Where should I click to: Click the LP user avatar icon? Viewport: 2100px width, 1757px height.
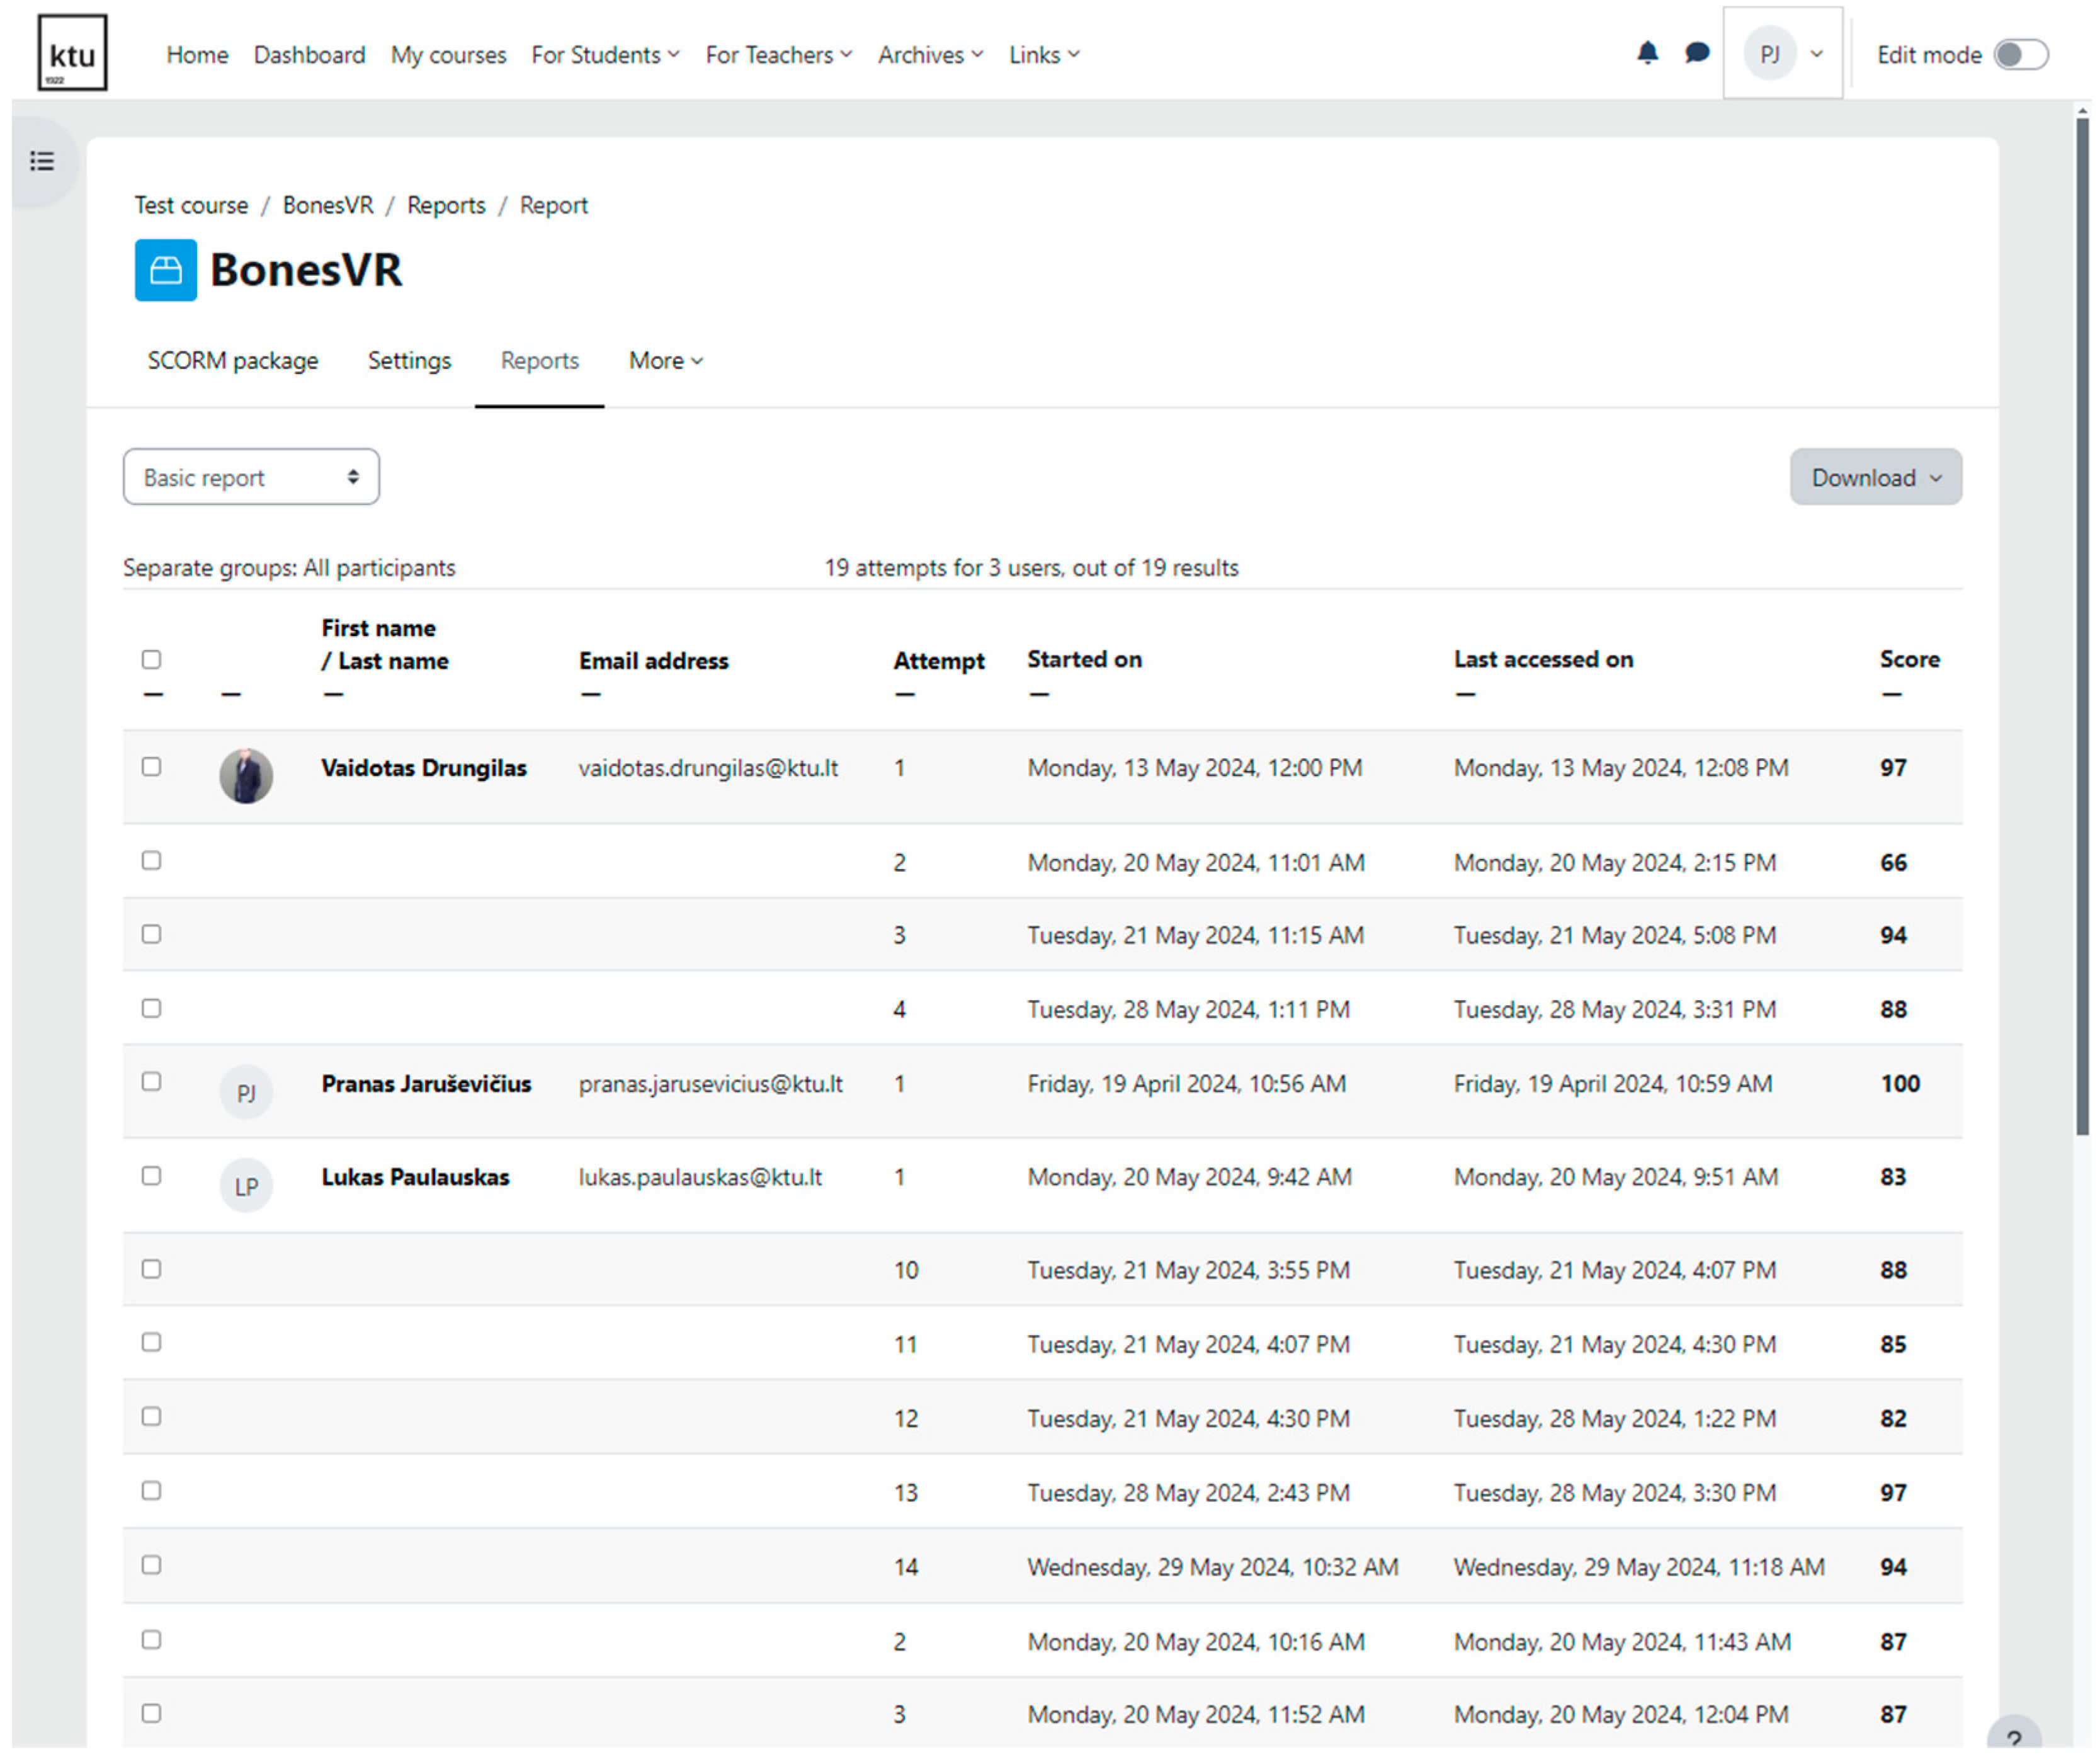246,1186
